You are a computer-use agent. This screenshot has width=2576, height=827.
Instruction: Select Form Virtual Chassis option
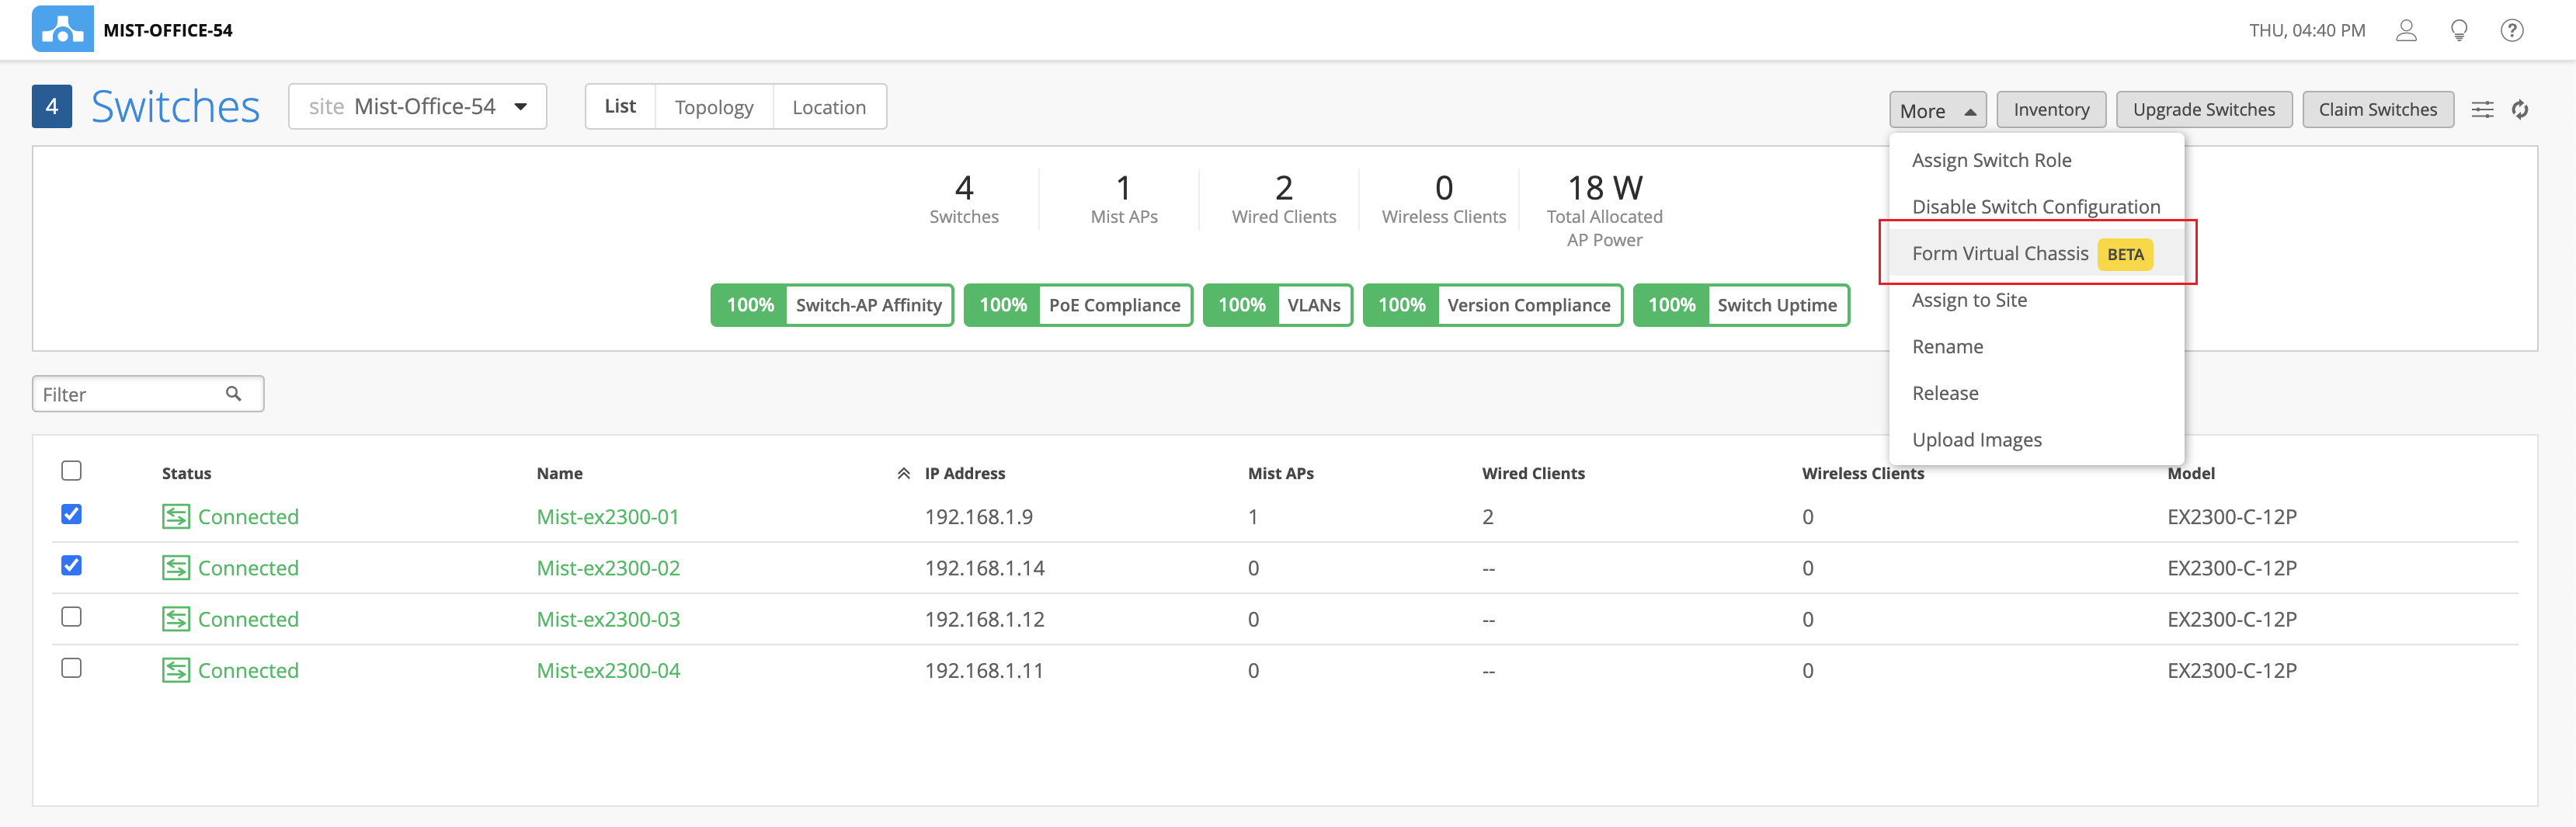(2035, 253)
